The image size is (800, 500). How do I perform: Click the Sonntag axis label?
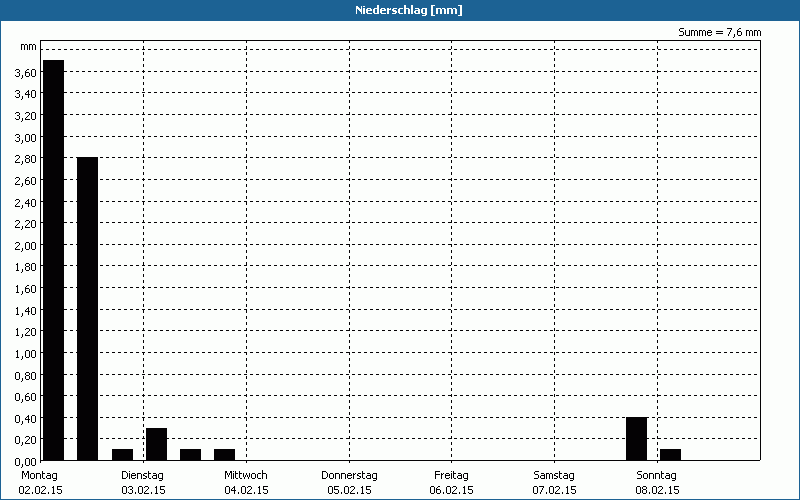point(657,475)
